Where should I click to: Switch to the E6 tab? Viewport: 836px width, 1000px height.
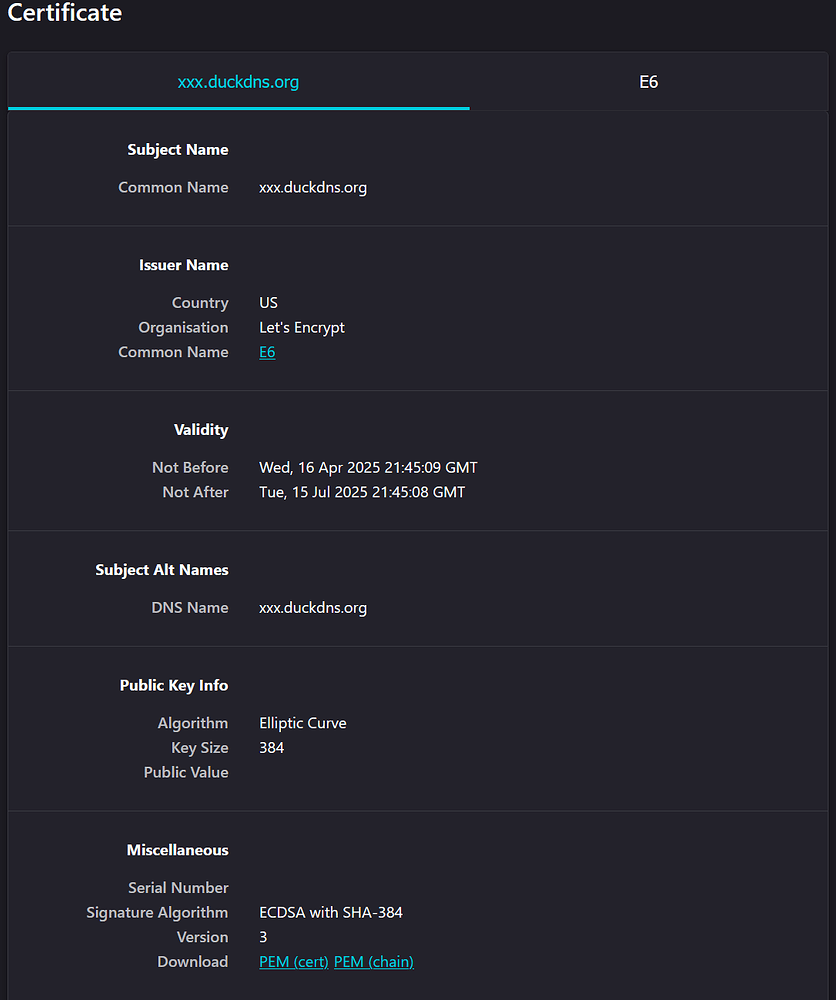tap(648, 82)
